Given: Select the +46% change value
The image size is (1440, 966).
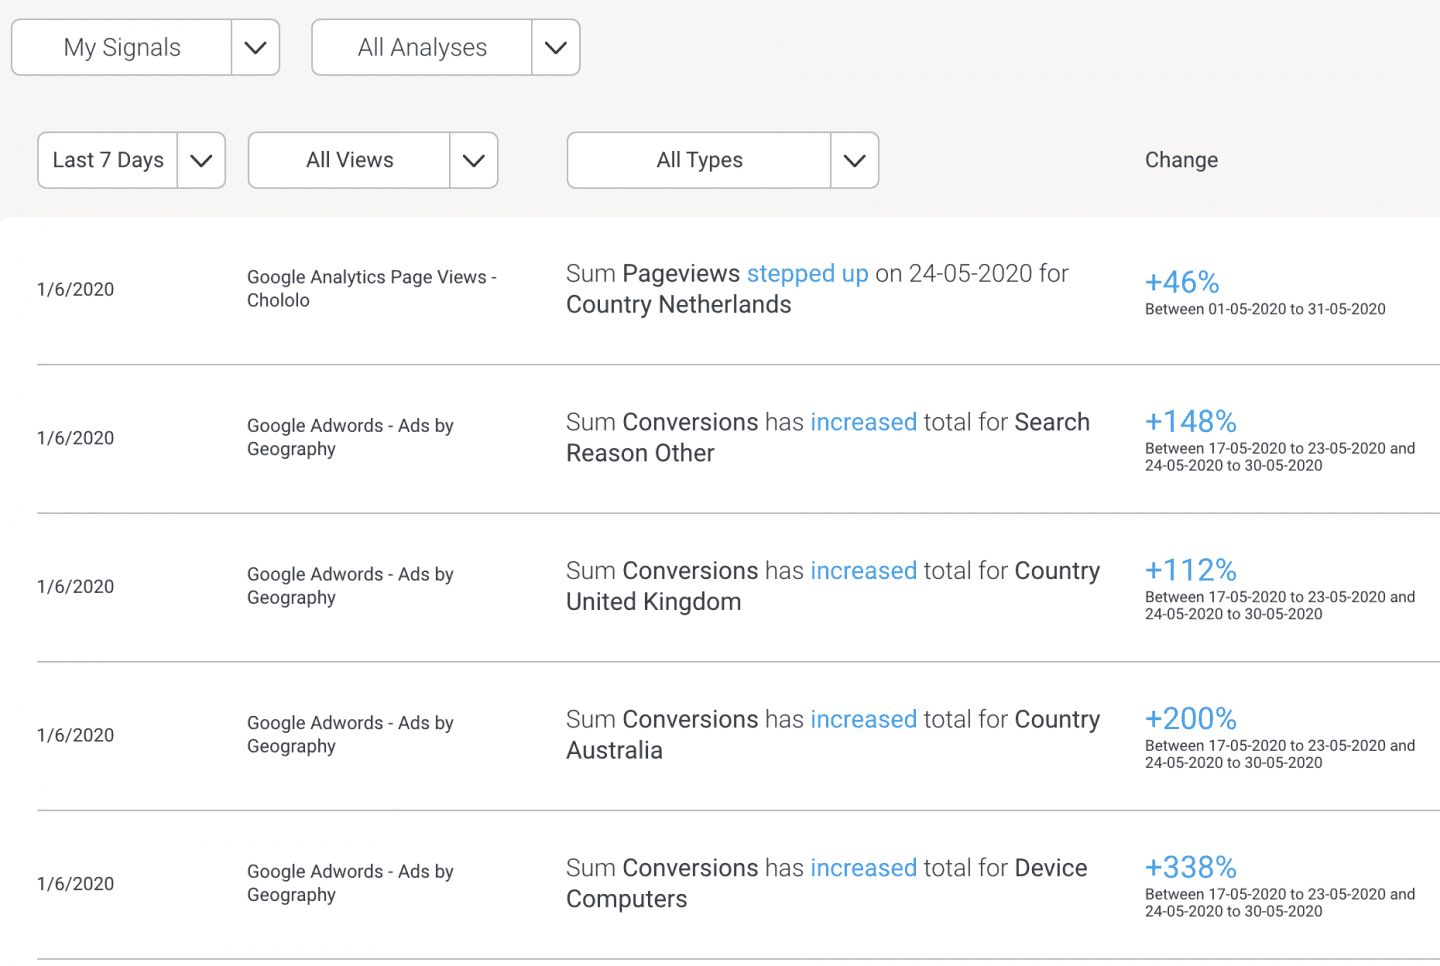Looking at the screenshot, I should click(1182, 283).
